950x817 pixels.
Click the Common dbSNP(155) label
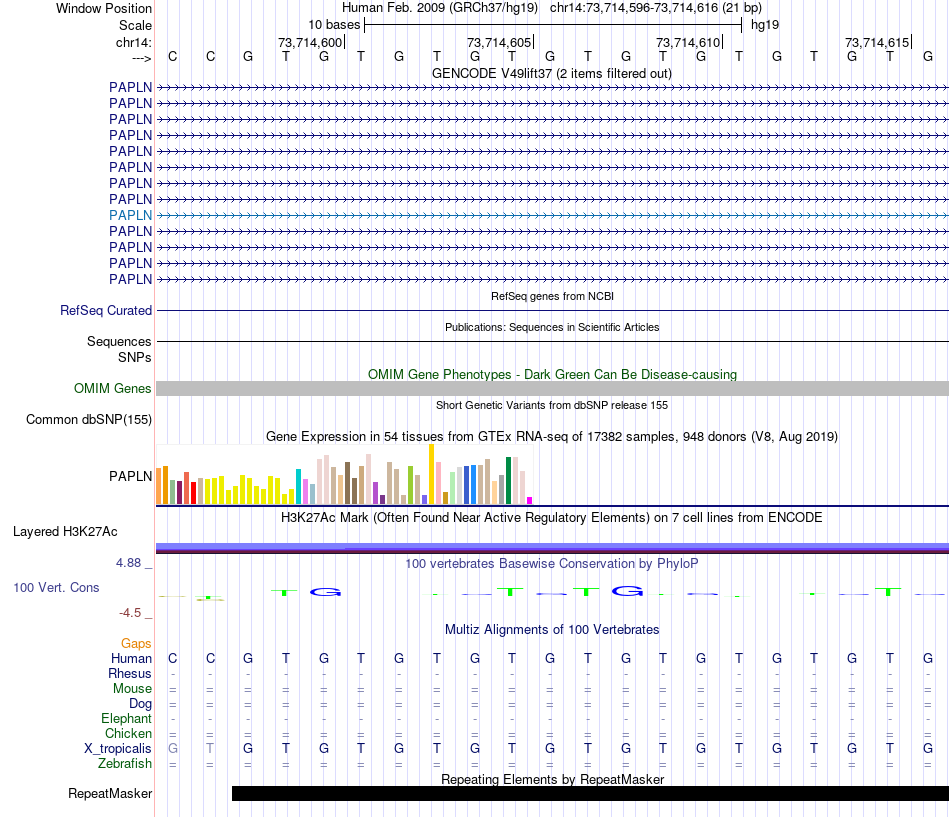(88, 419)
